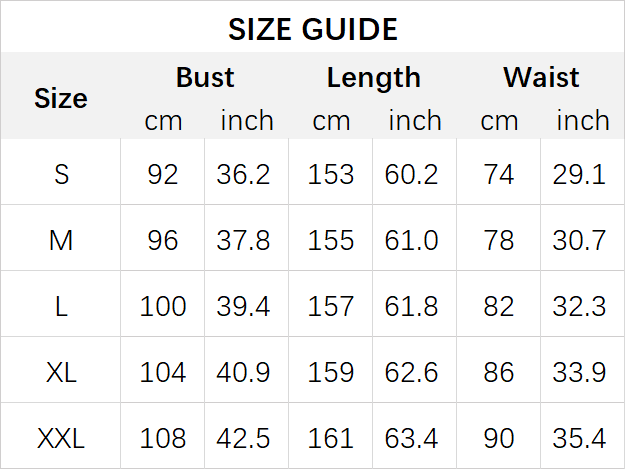This screenshot has height=469, width=625.
Task: Click waist value 86 cm for XL
Action: pyautogui.click(x=499, y=372)
